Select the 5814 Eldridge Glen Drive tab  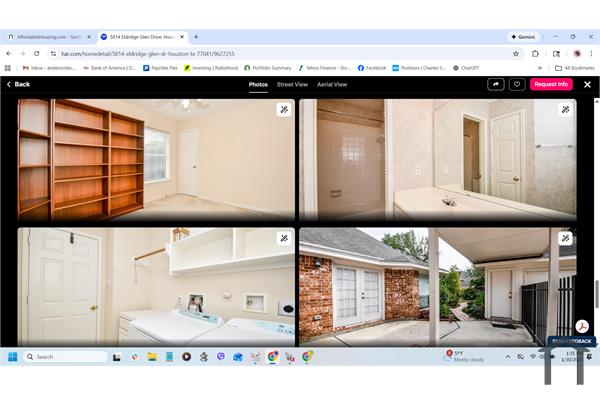point(142,37)
